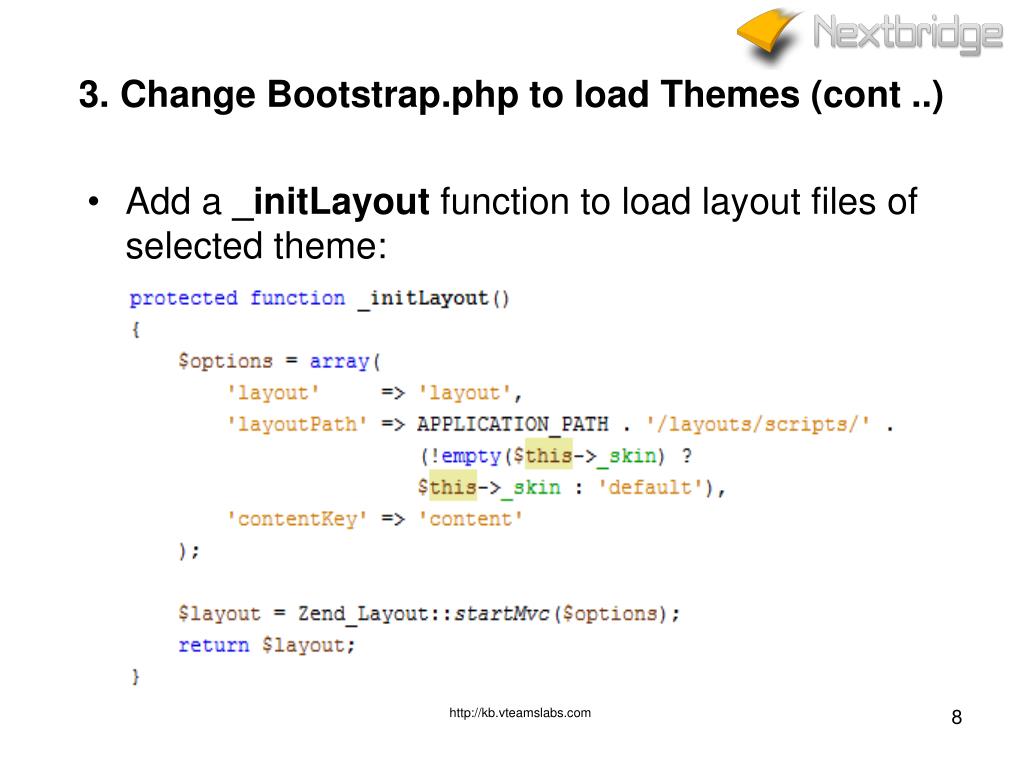Click highlighted 'this' in the !empty line
This screenshot has height=768, width=1024.
coord(549,455)
